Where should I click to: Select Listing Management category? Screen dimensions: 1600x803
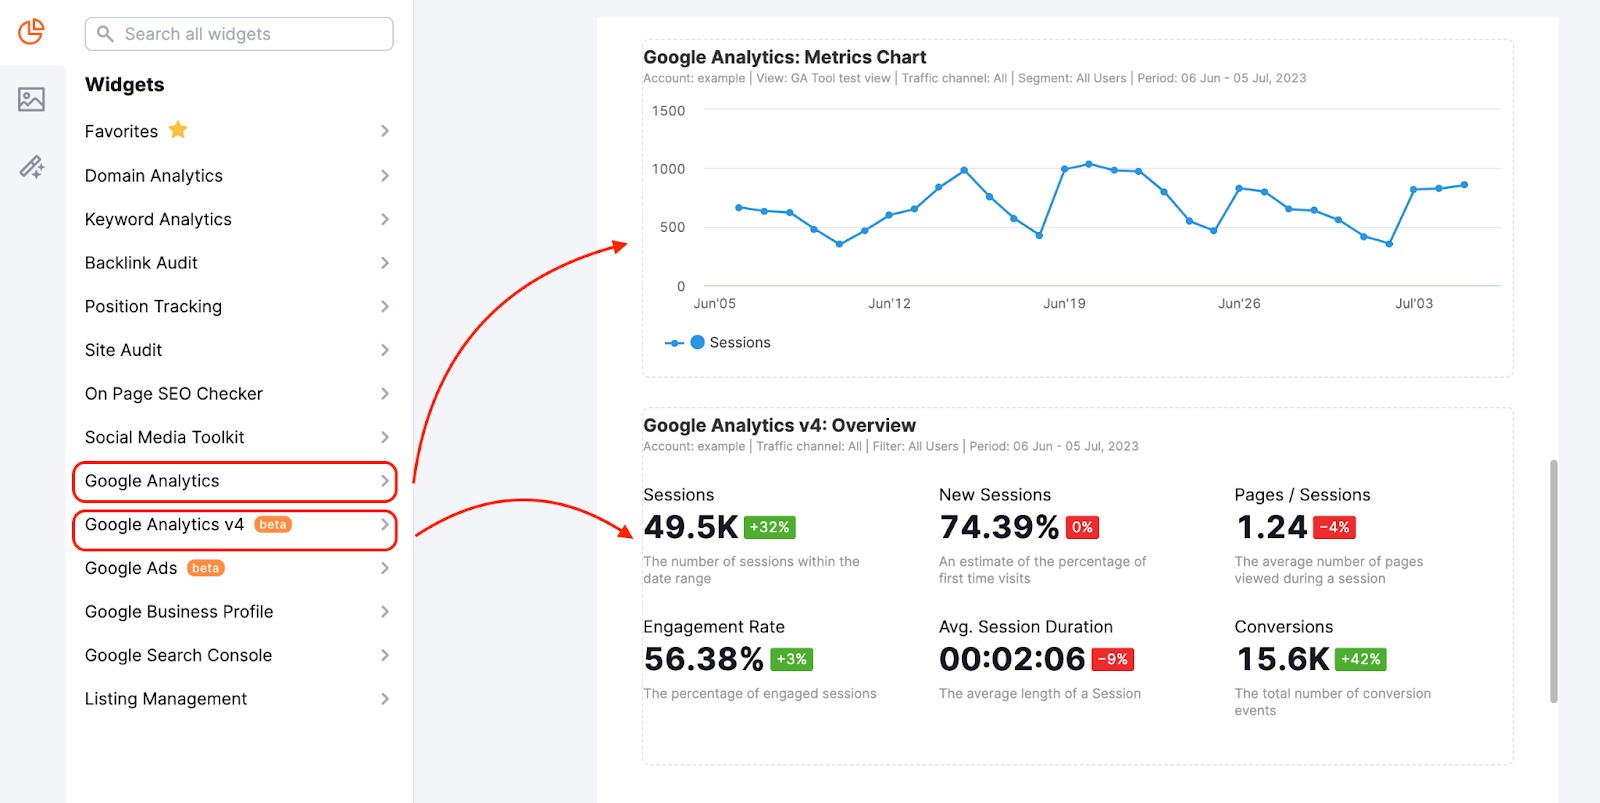tap(166, 699)
